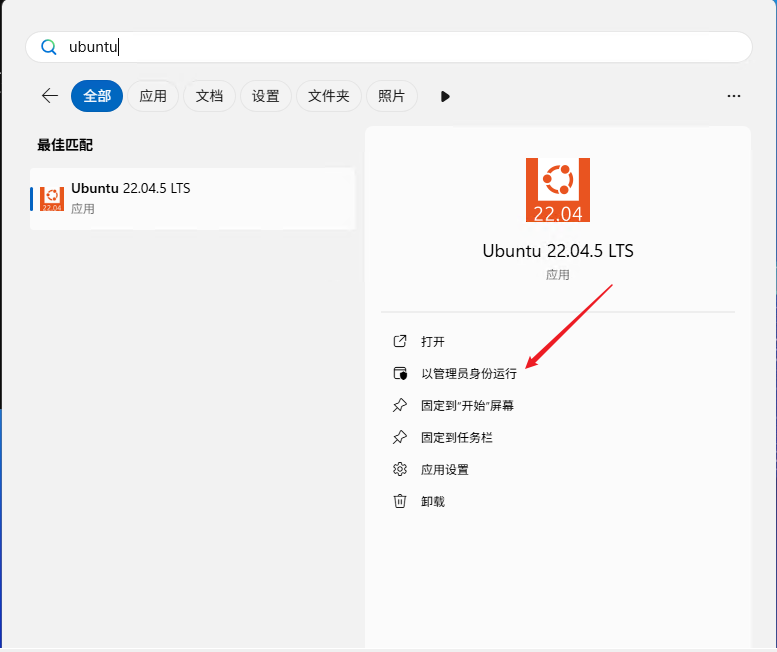Open the three-dot options menu

pos(734,96)
